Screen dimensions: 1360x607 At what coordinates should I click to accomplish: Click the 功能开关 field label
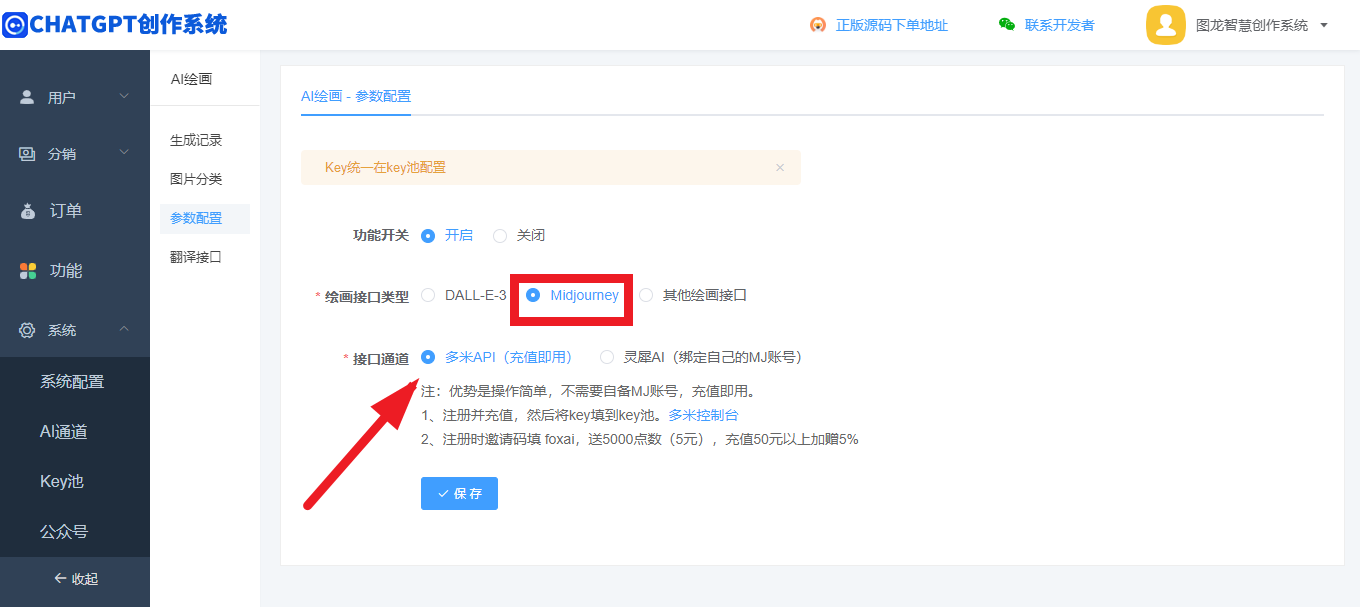(381, 236)
